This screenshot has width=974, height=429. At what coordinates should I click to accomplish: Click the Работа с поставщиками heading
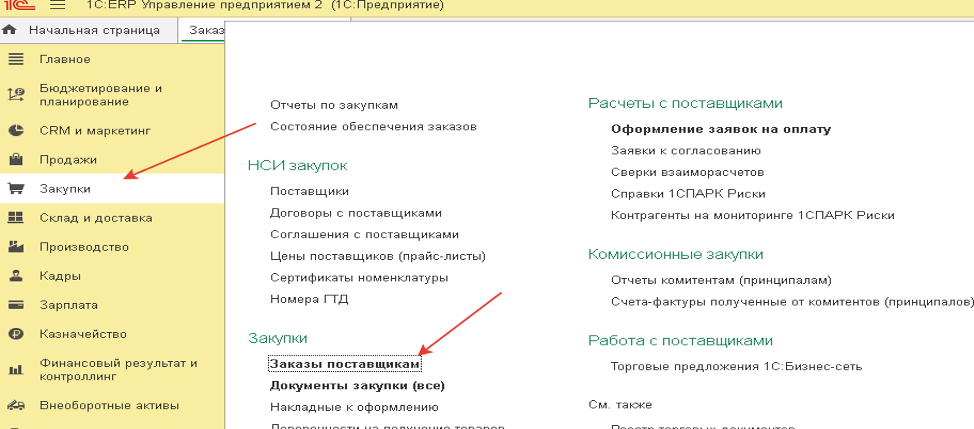[680, 340]
